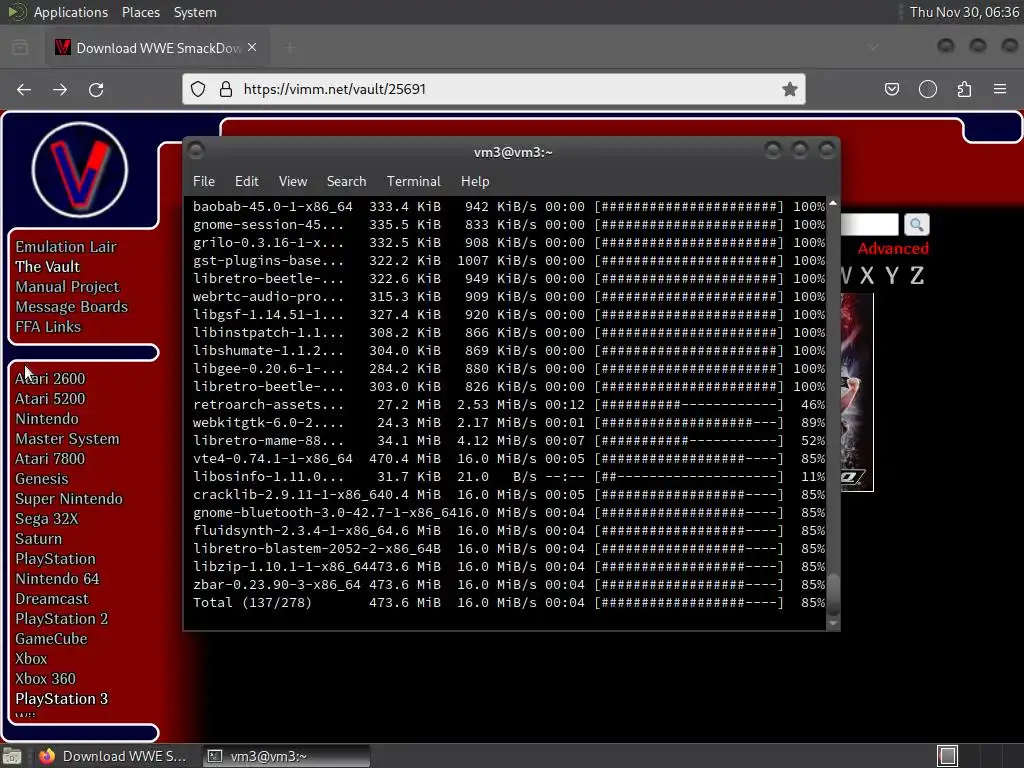Open the terminal View menu

(293, 181)
